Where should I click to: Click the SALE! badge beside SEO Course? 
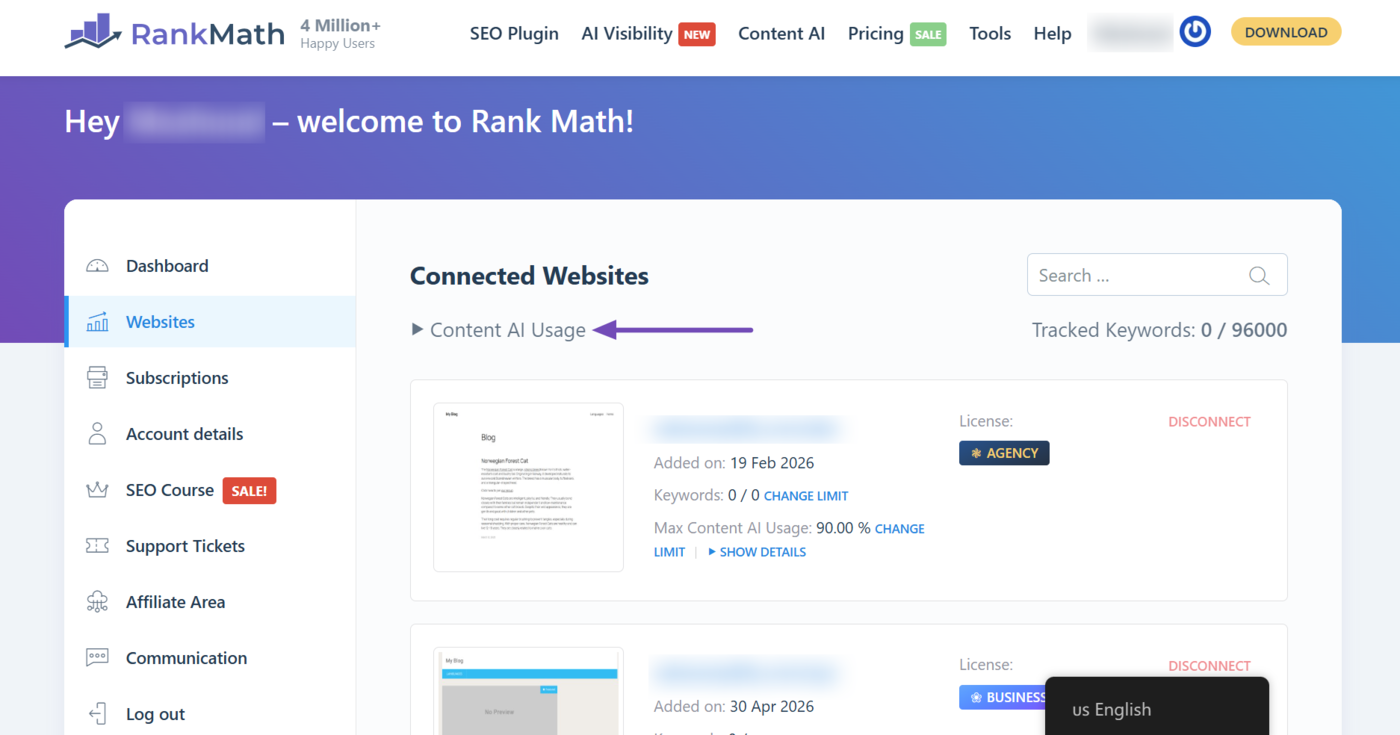click(249, 491)
